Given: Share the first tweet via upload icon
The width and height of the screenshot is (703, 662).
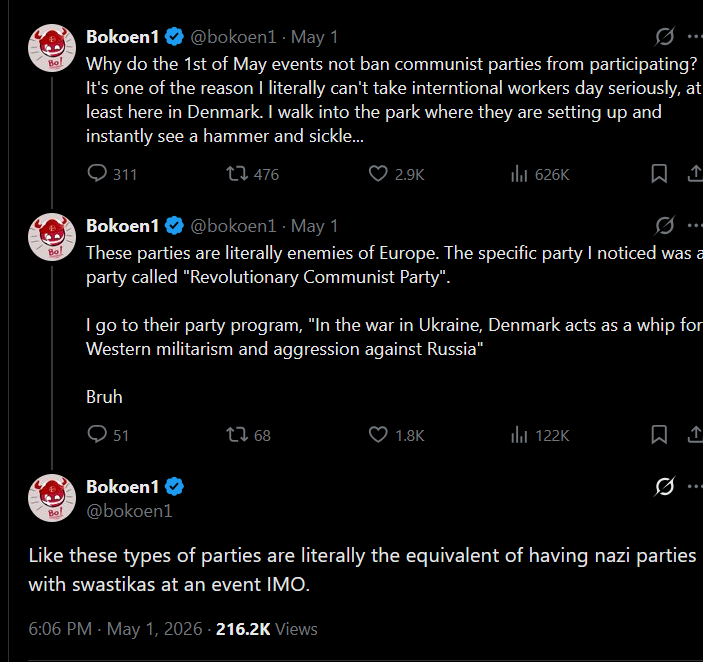Looking at the screenshot, I should (695, 173).
